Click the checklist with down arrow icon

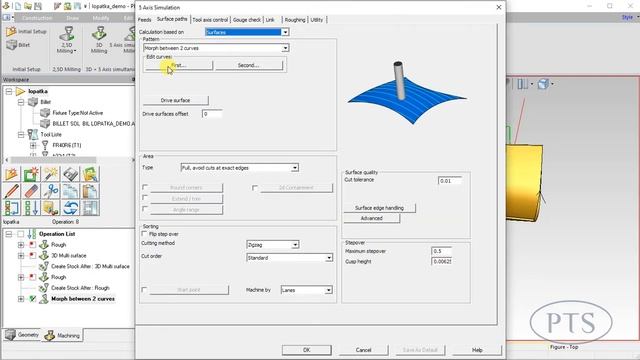point(31,208)
